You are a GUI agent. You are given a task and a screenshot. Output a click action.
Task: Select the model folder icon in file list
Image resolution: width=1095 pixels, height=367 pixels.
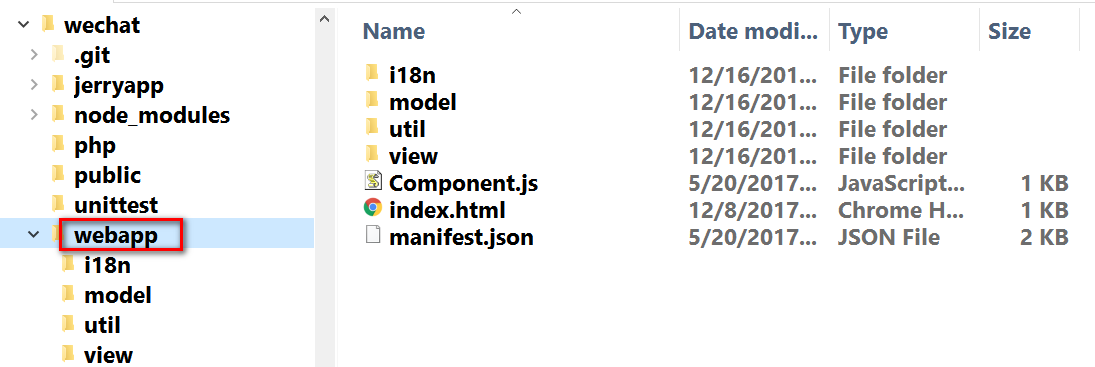click(372, 101)
